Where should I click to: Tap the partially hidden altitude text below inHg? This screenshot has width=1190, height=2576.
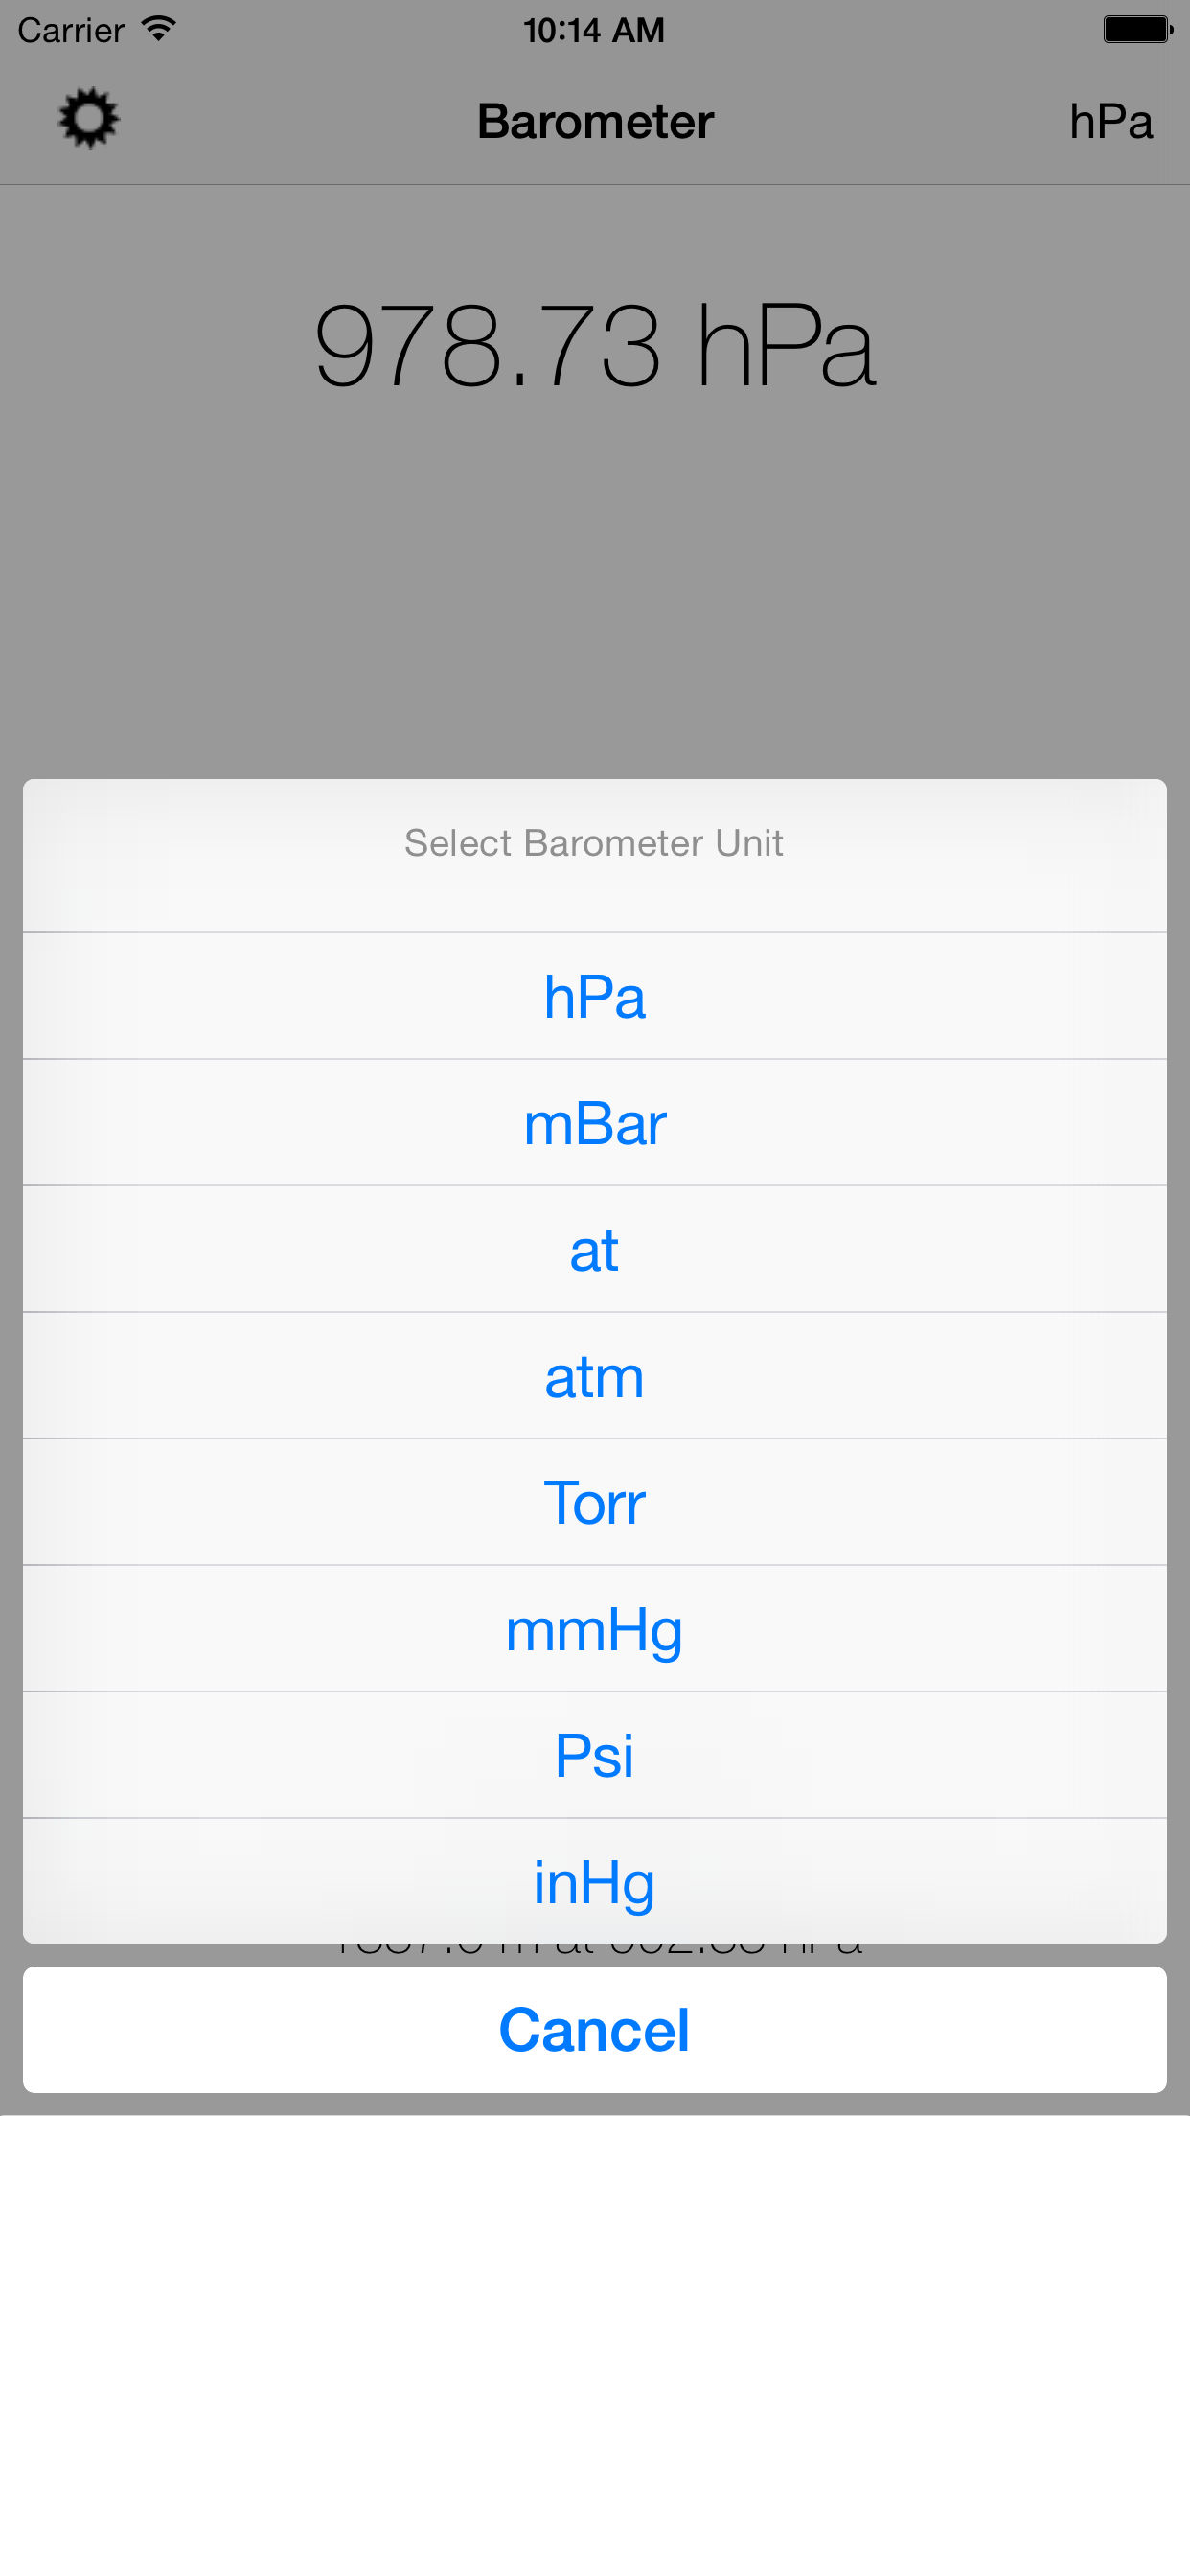[x=594, y=1954]
